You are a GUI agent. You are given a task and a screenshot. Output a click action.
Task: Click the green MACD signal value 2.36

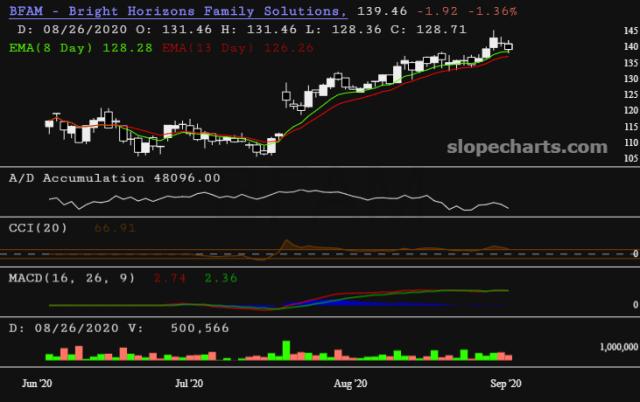(223, 276)
